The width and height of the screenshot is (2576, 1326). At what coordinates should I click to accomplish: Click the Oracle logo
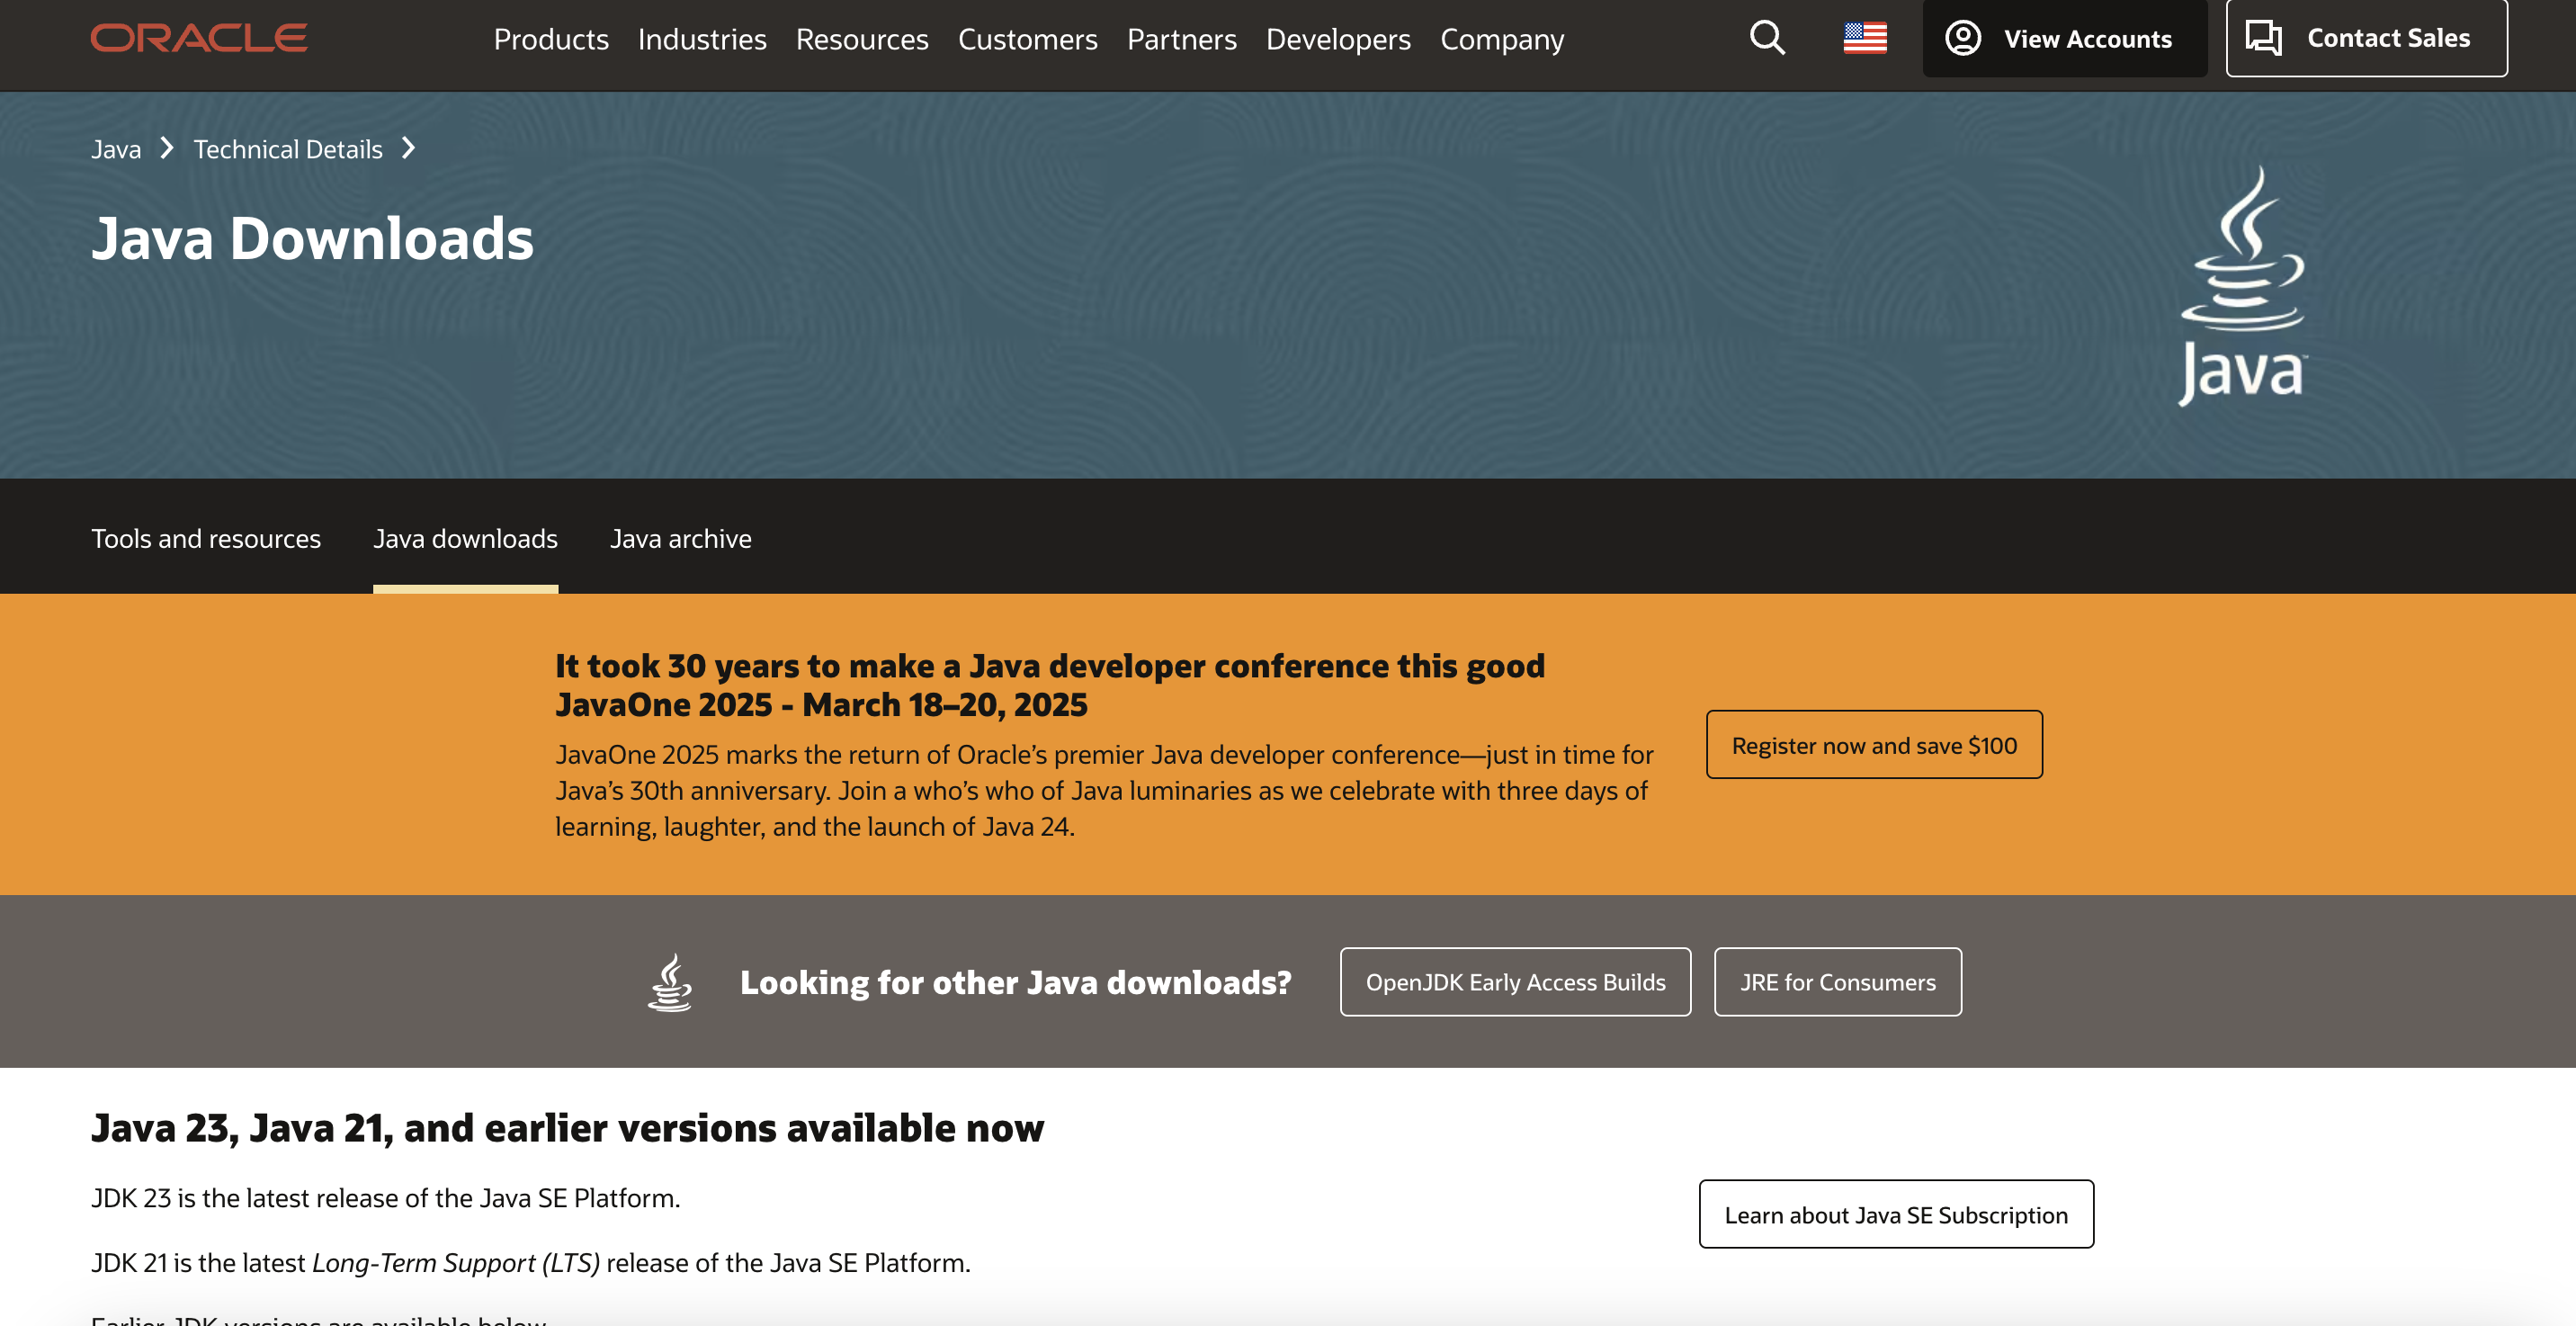coord(198,38)
